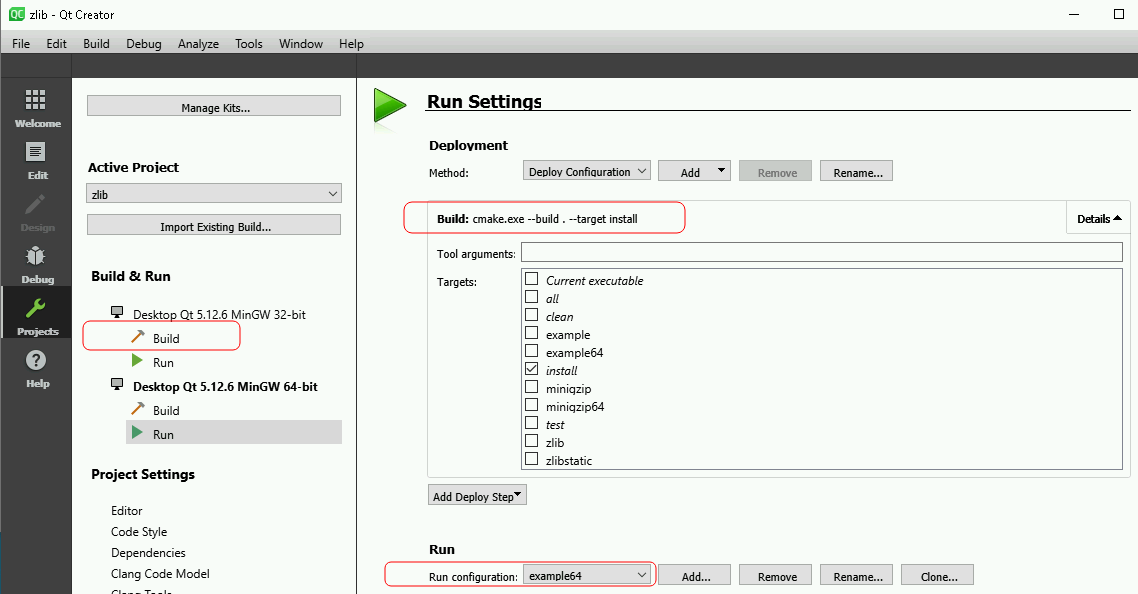Click monitor icon of MinGW 64-bit kit
1138x594 pixels.
(117, 384)
